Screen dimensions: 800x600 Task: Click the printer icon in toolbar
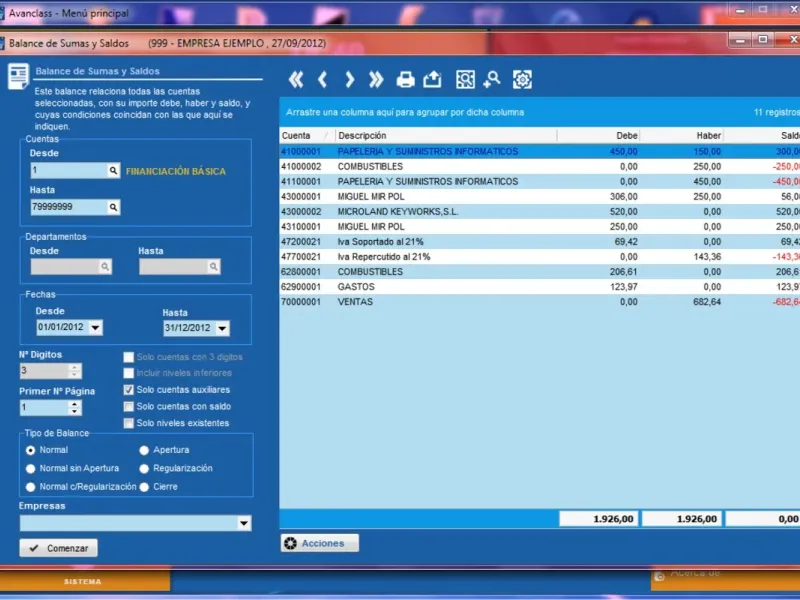405,80
